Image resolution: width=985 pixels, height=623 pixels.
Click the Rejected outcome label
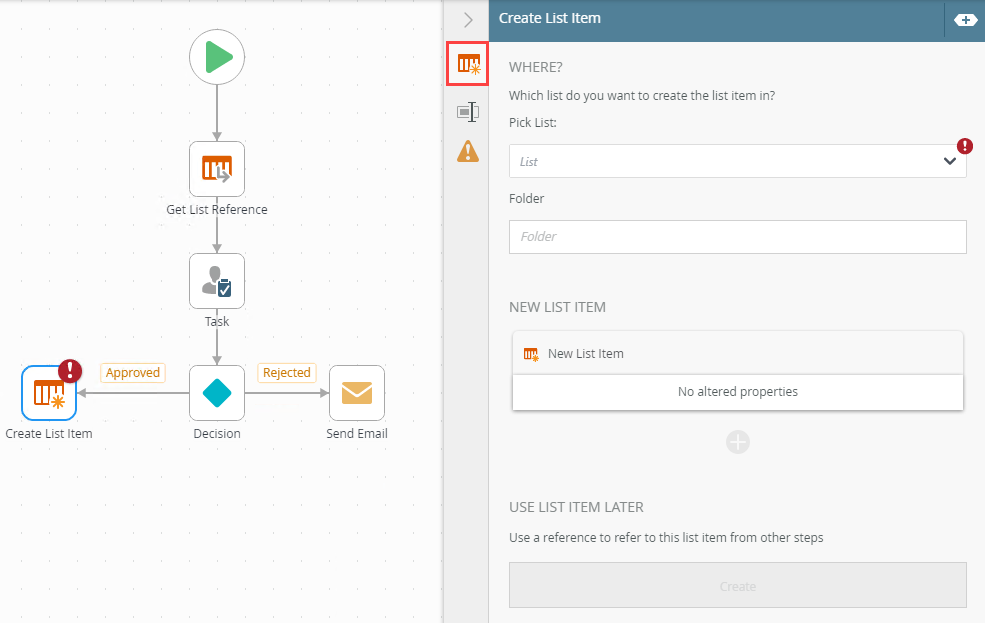tap(286, 372)
